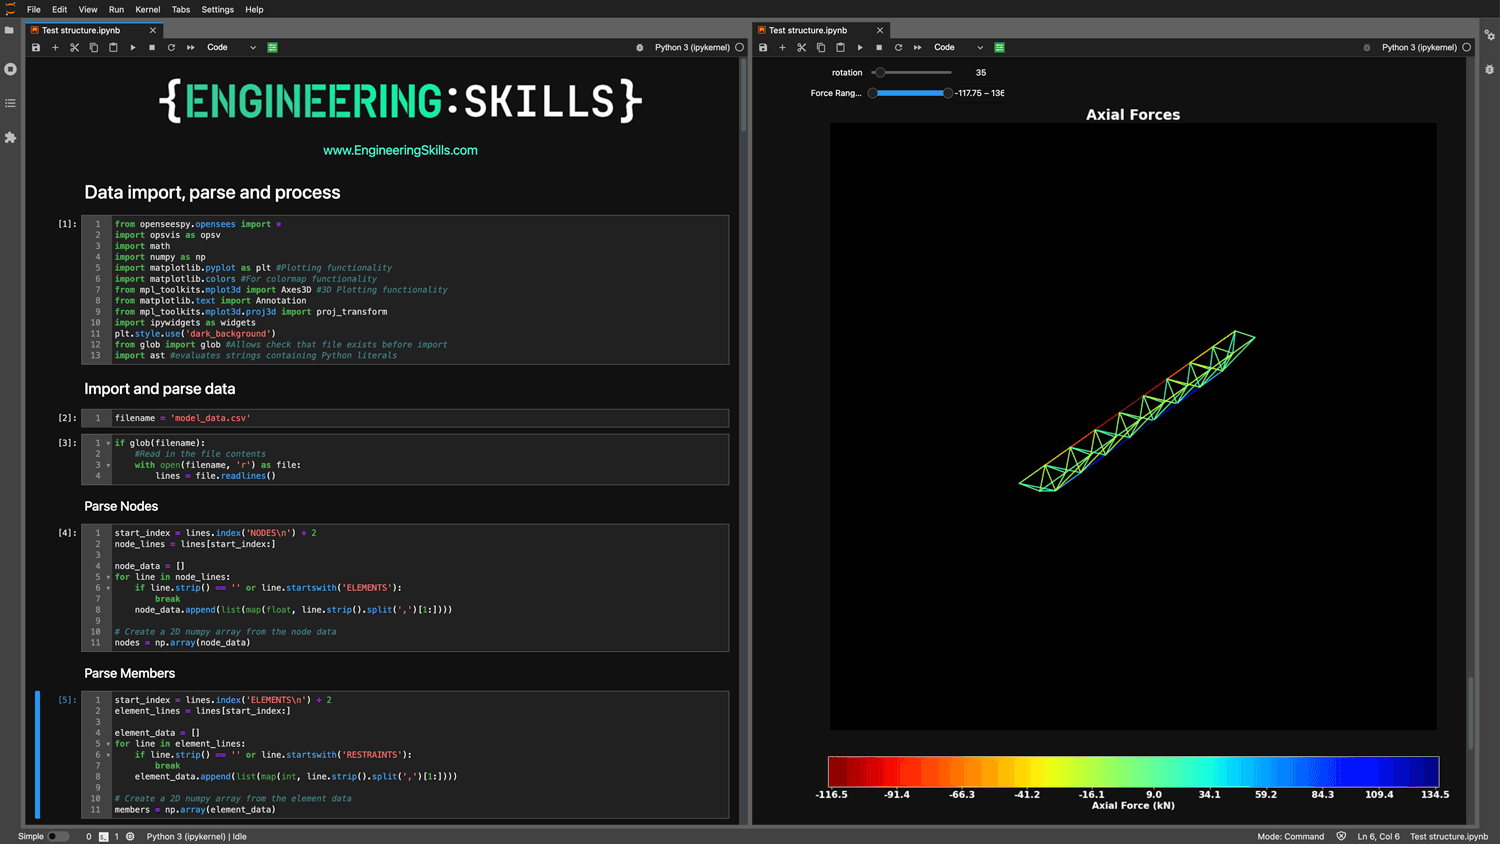Image resolution: width=1500 pixels, height=844 pixels.
Task: Copy the selected cell in the left notebook
Action: pos(93,47)
